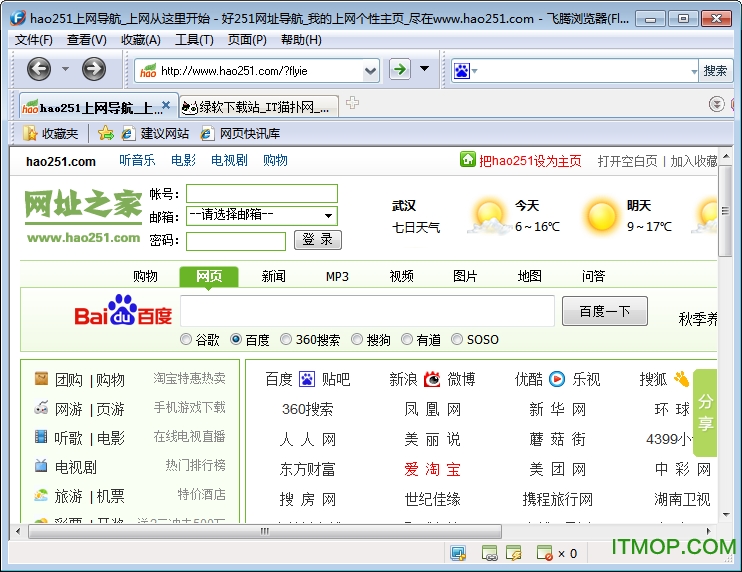Click the 登录 login button
Screen dimensions: 742x572
[318, 240]
